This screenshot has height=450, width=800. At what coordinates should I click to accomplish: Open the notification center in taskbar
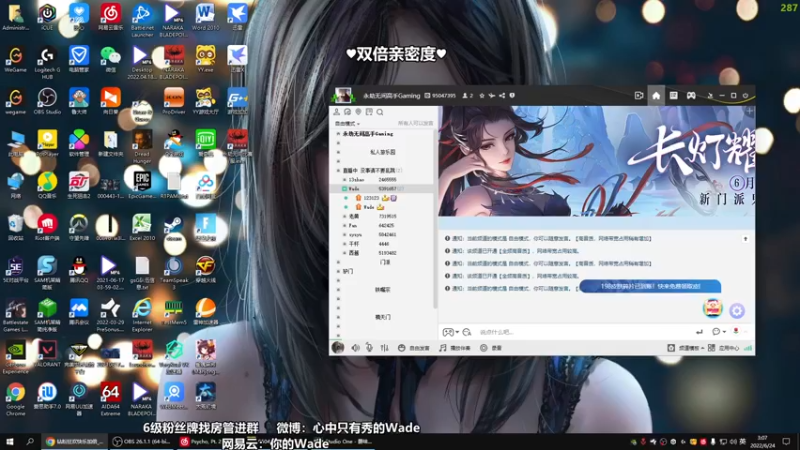(x=786, y=441)
